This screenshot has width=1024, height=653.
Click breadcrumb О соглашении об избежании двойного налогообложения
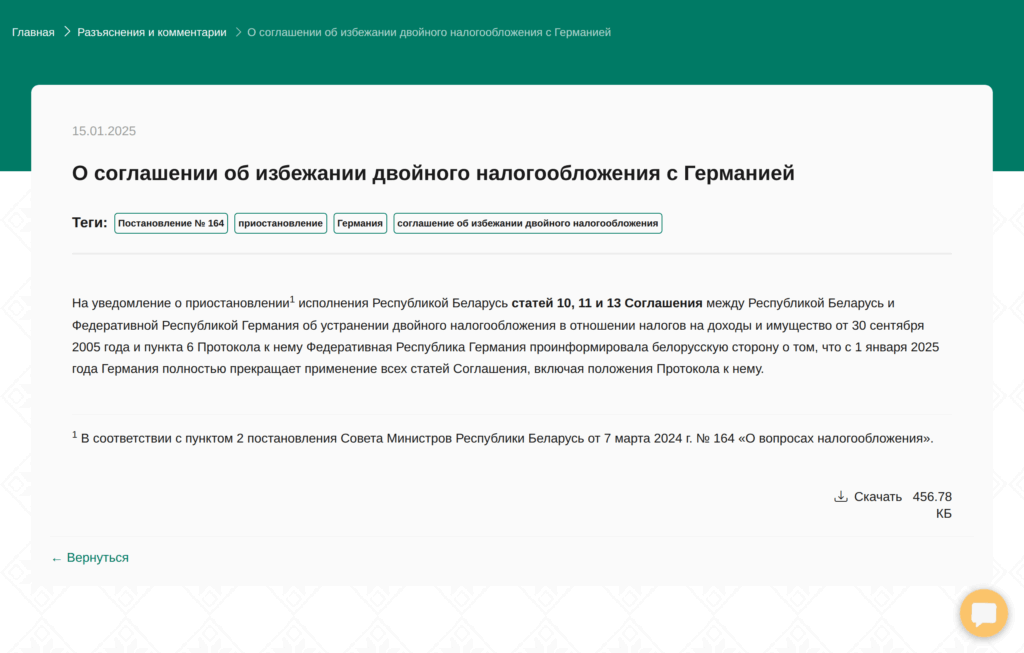(428, 32)
